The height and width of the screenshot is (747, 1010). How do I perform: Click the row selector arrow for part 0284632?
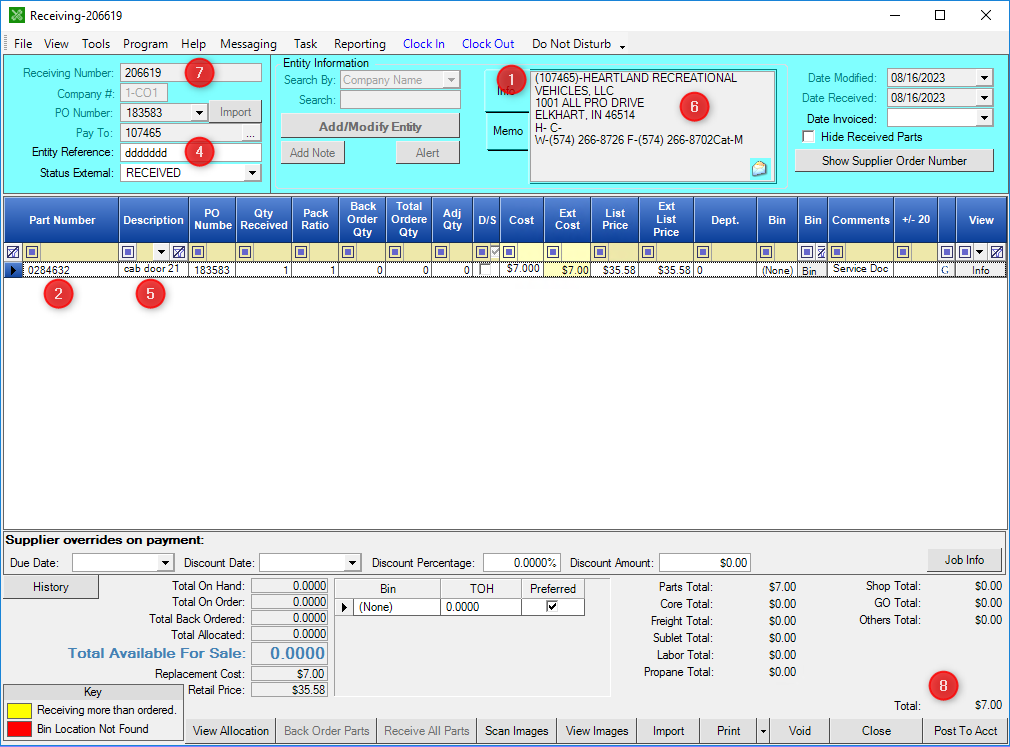(x=13, y=270)
